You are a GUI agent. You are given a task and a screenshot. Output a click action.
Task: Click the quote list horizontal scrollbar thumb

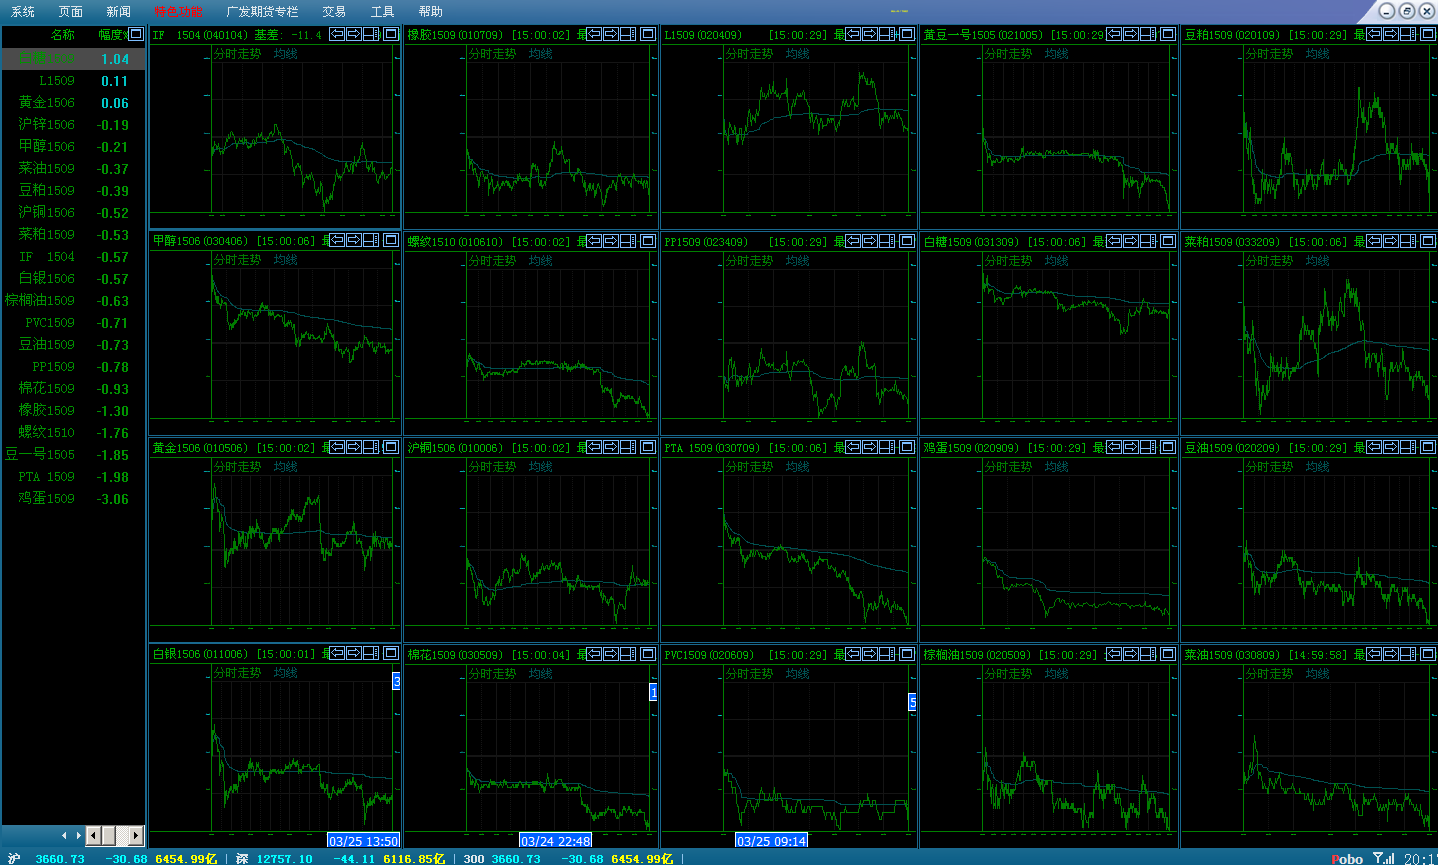click(108, 835)
